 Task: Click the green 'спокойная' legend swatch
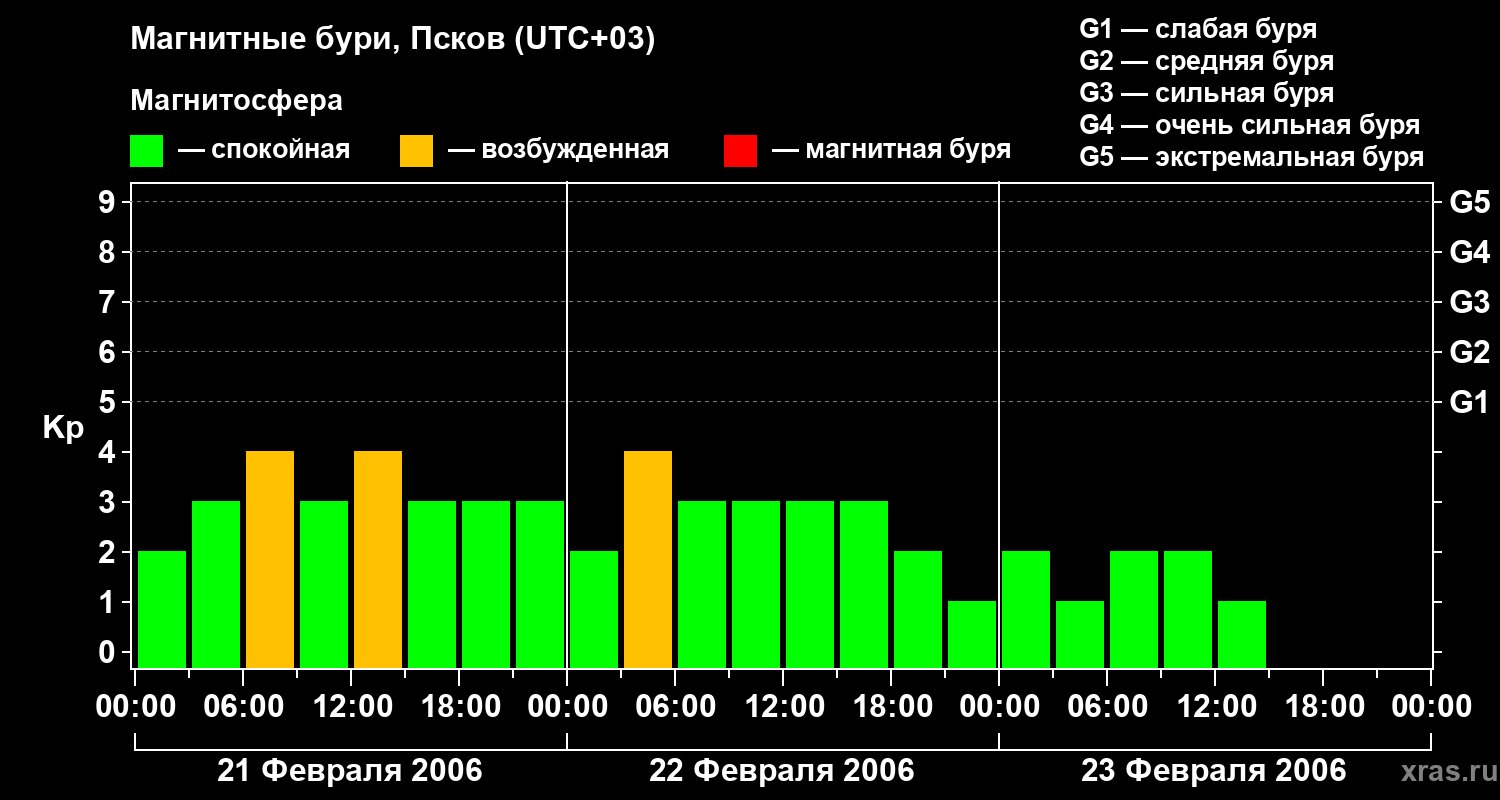146,151
